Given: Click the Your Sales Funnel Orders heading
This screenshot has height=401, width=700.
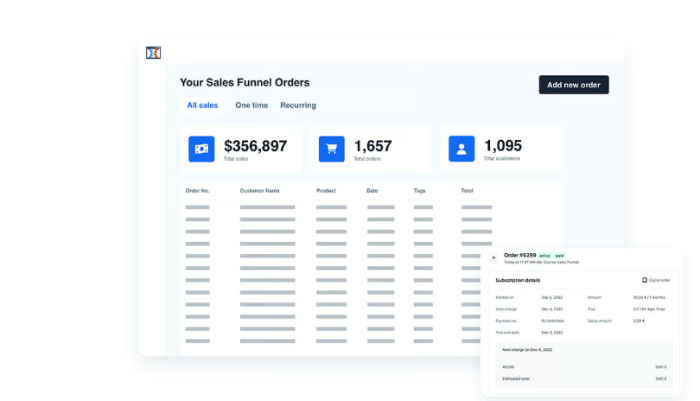Looking at the screenshot, I should [x=245, y=83].
